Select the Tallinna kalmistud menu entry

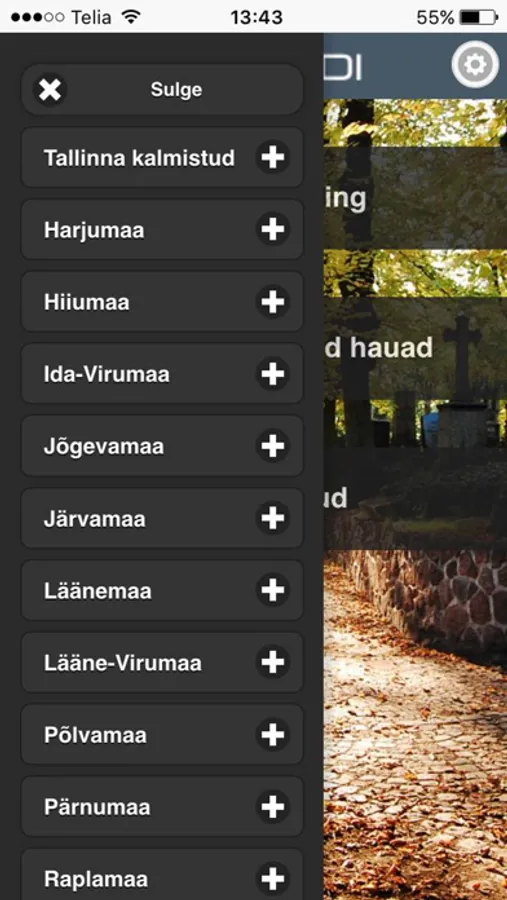click(x=162, y=157)
